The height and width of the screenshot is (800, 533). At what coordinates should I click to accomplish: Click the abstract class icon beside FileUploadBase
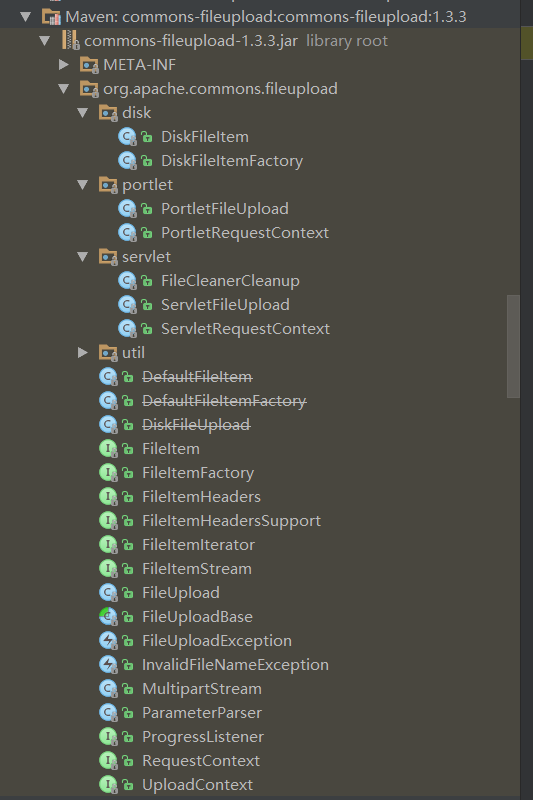click(108, 617)
